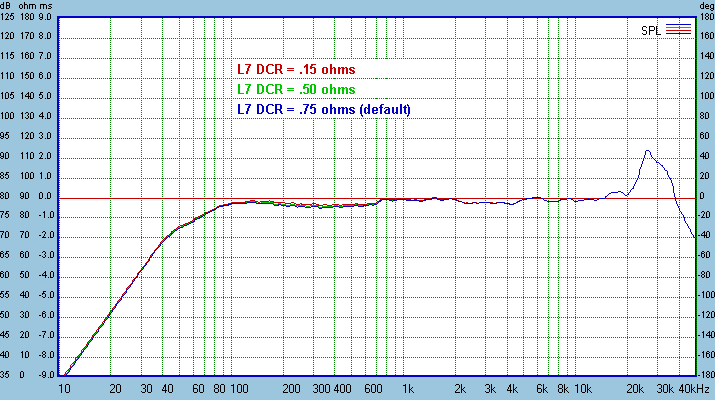Image resolution: width=715 pixels, height=400 pixels.
Task: Click the 200 Hz frequency axis label
Action: (x=292, y=388)
